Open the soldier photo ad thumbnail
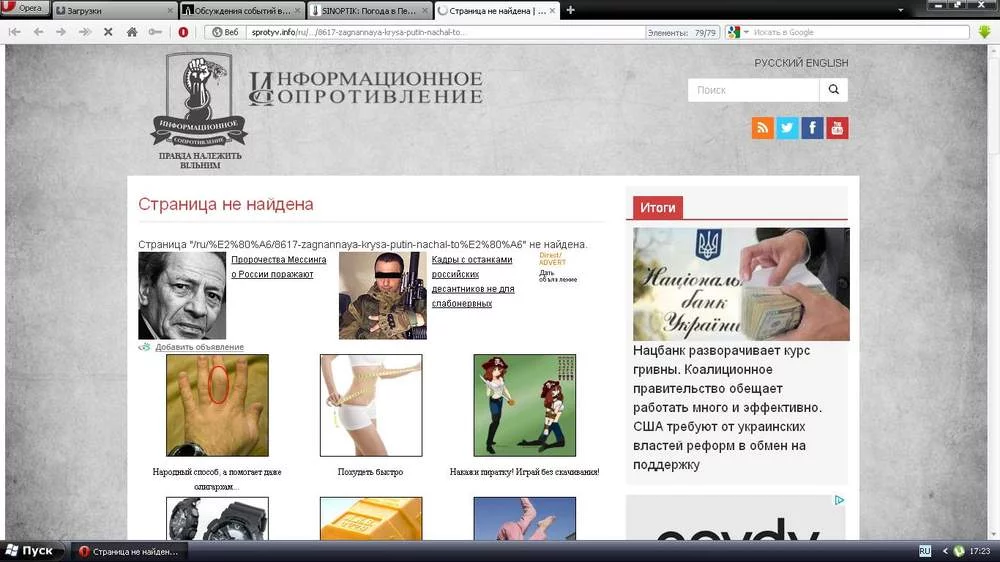Viewport: 1000px width, 562px height. pyautogui.click(x=383, y=295)
